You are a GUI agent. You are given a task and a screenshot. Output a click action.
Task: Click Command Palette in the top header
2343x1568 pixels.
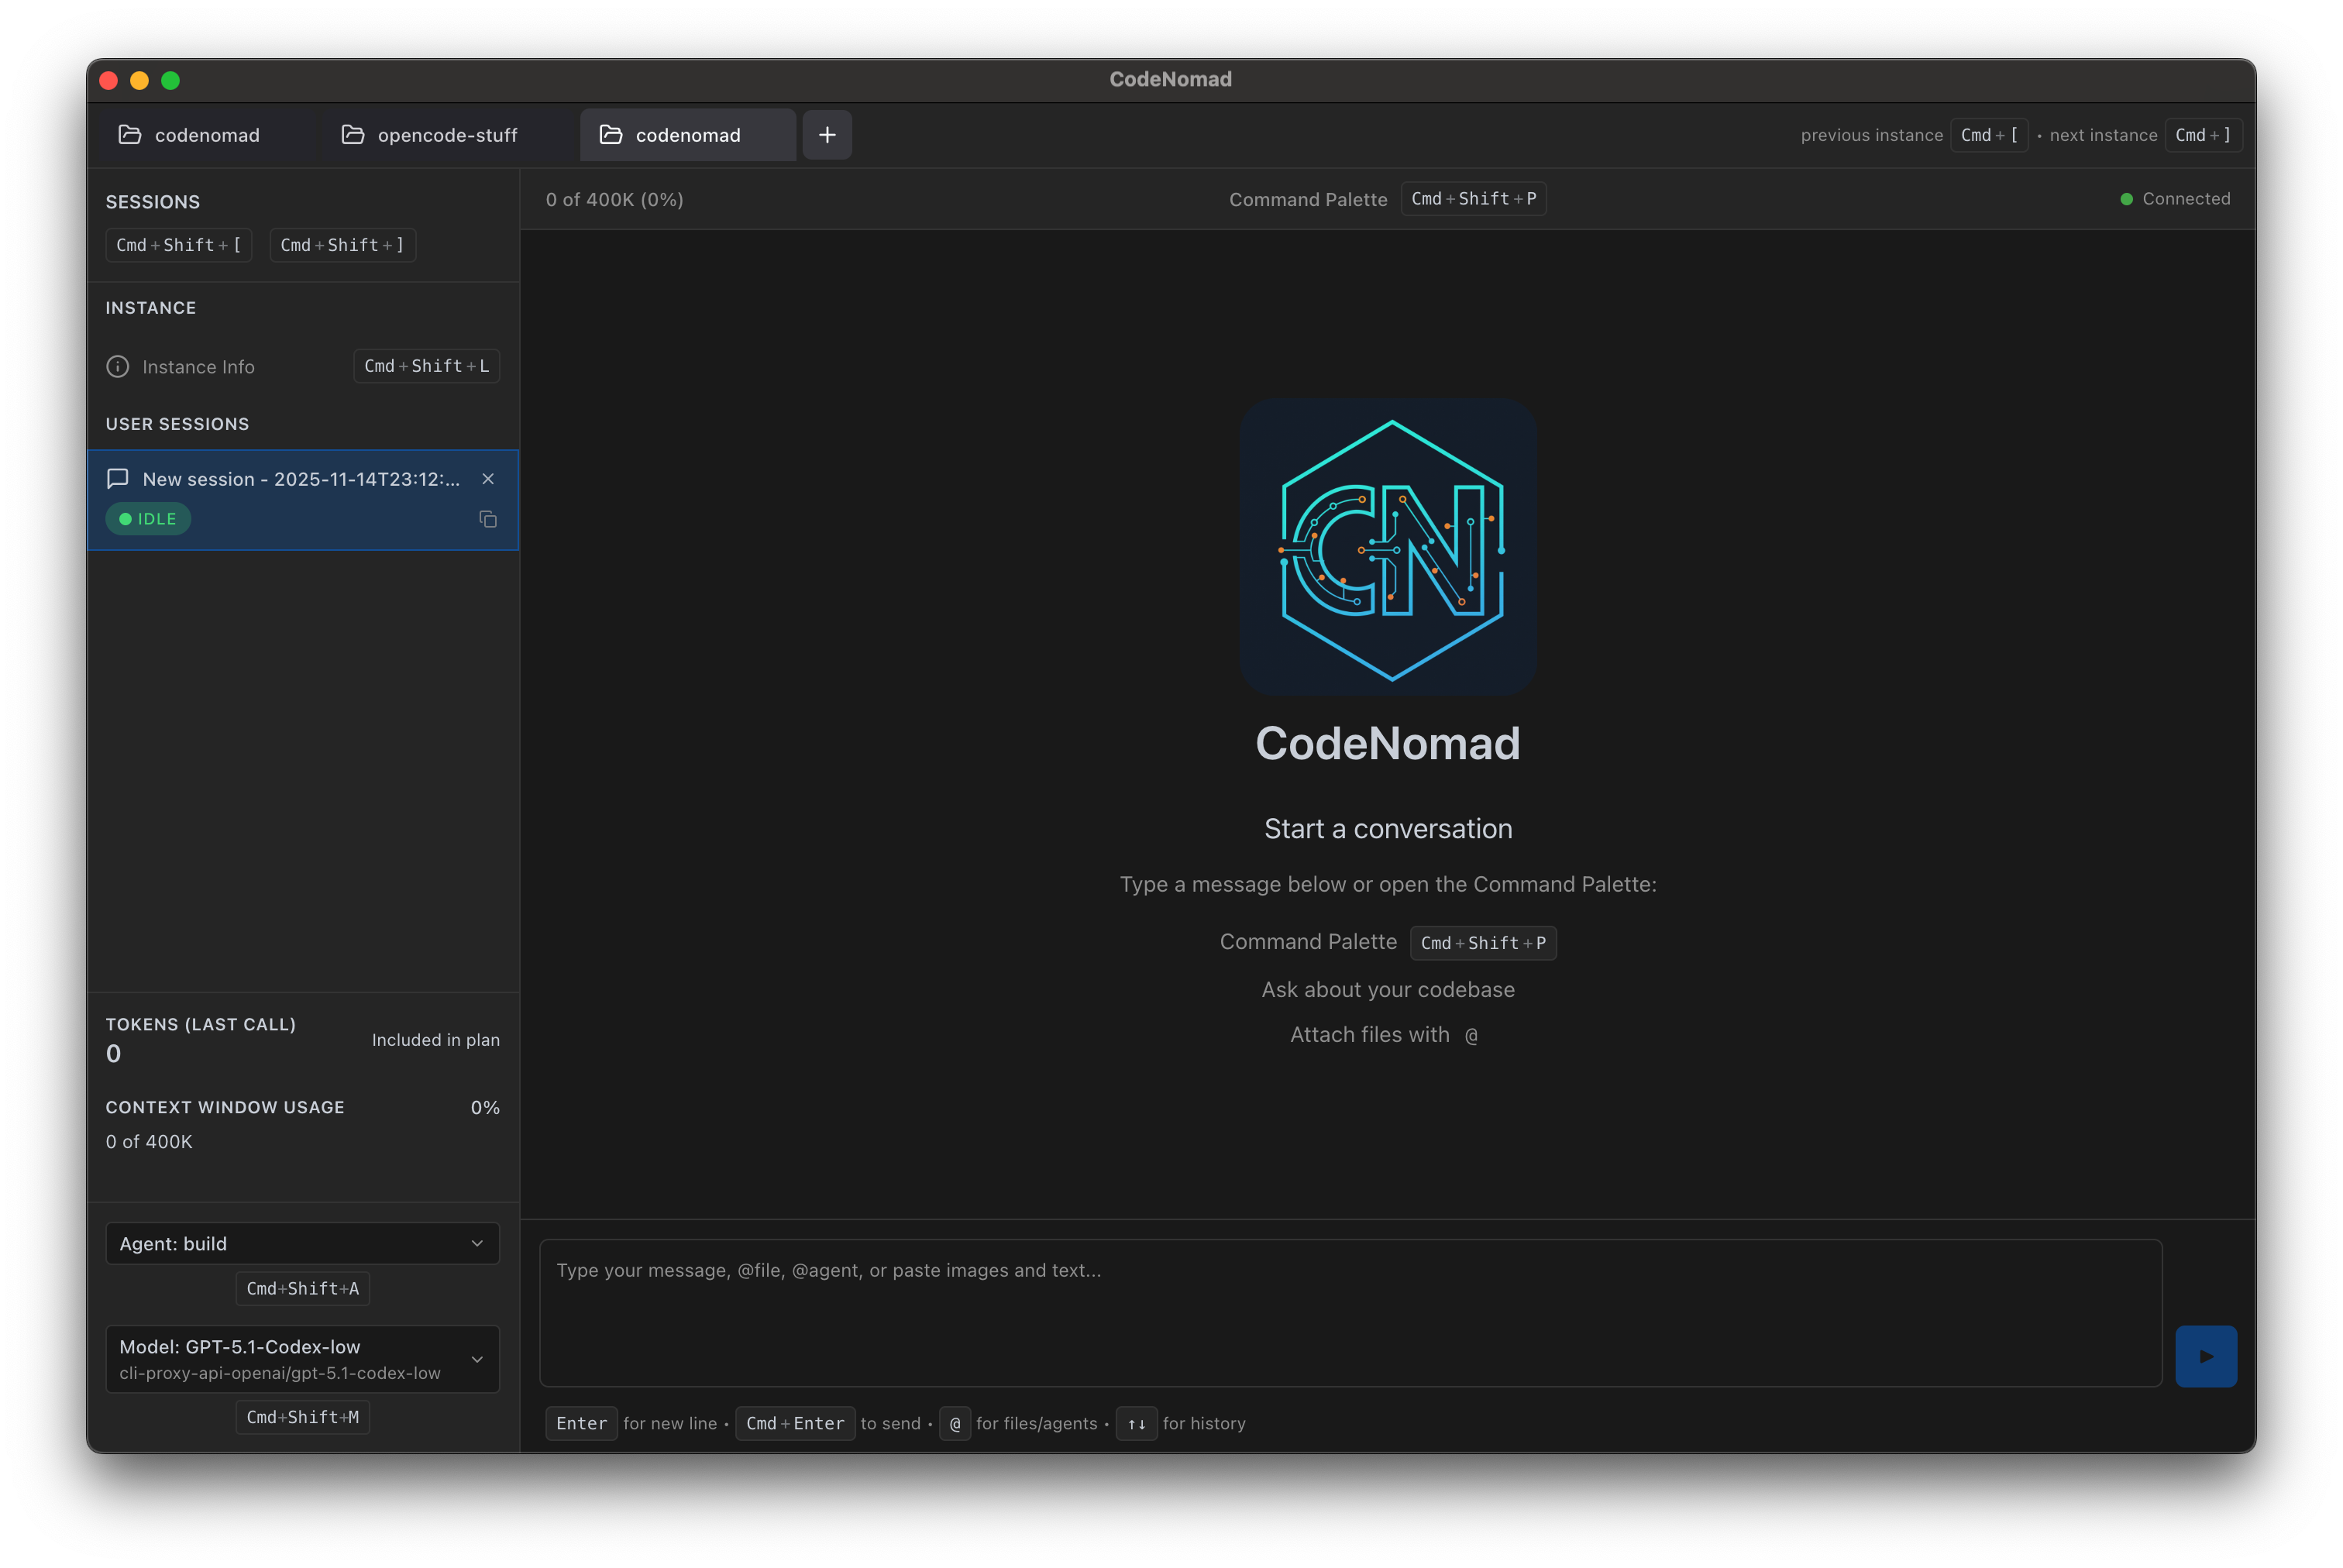1307,199
